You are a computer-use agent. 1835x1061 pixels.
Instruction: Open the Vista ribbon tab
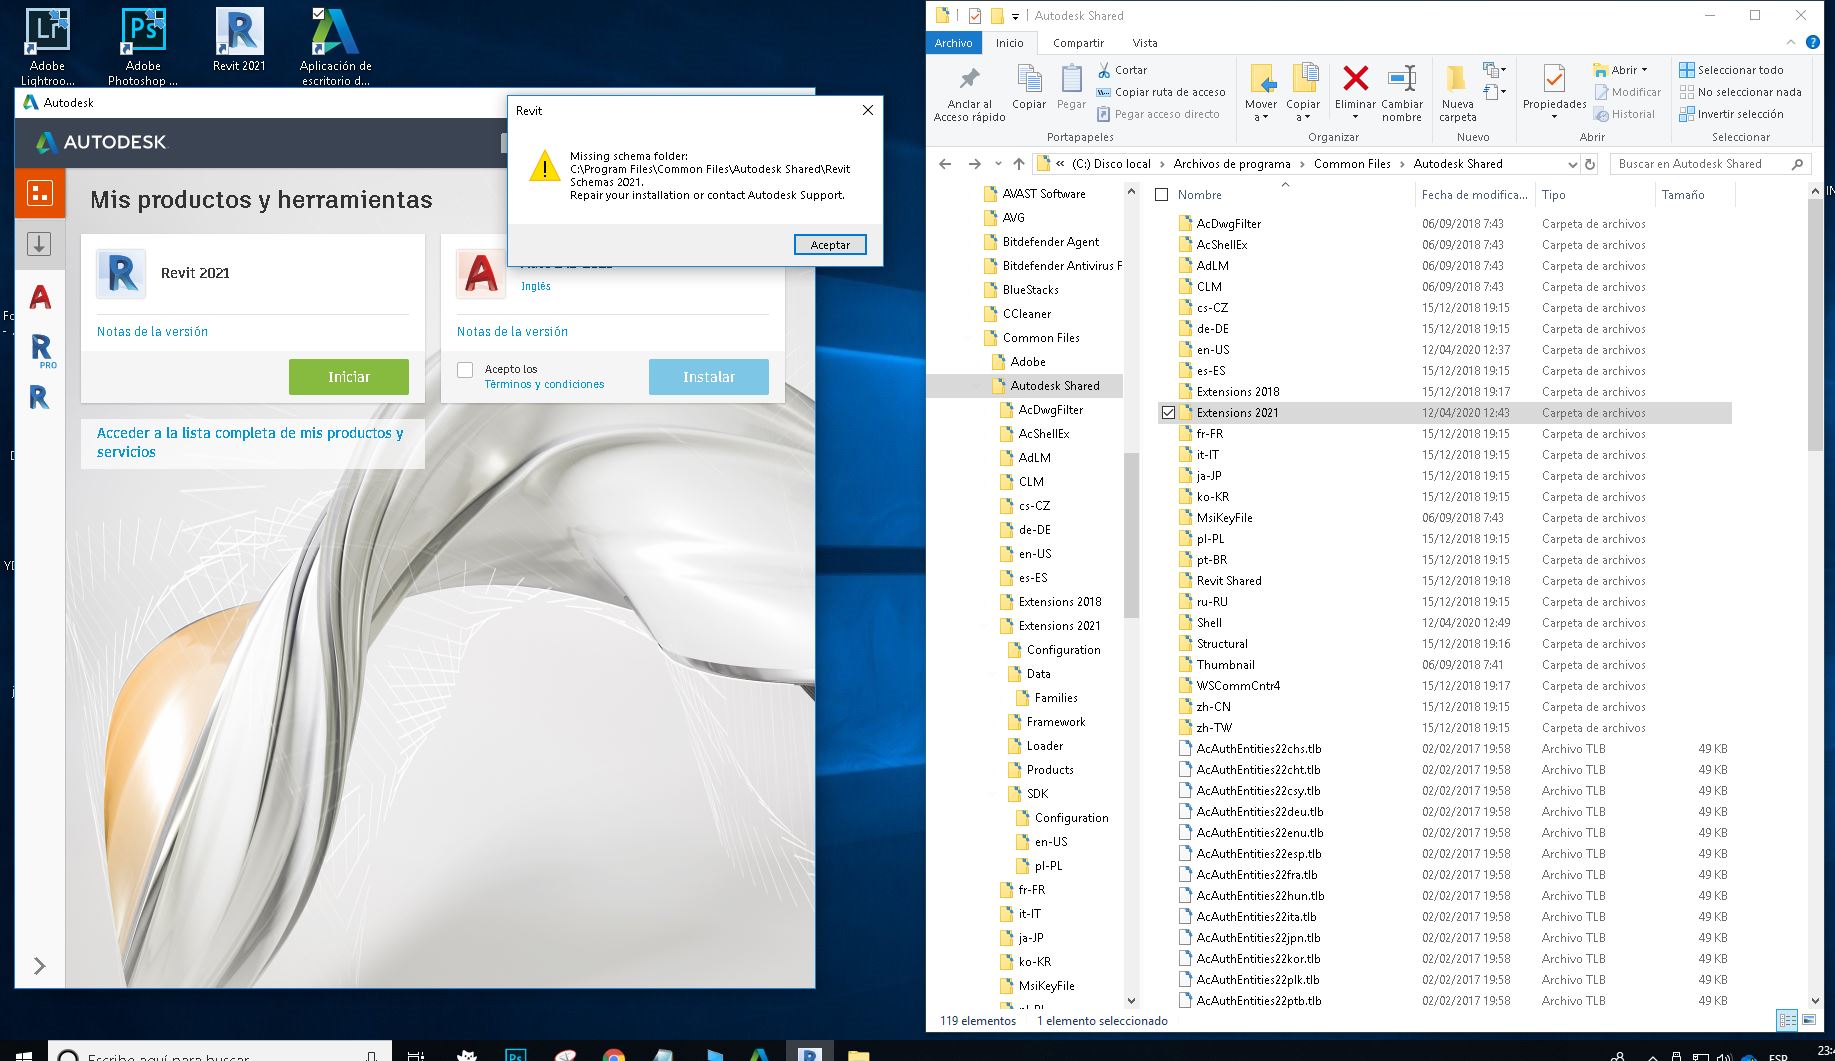click(x=1145, y=43)
